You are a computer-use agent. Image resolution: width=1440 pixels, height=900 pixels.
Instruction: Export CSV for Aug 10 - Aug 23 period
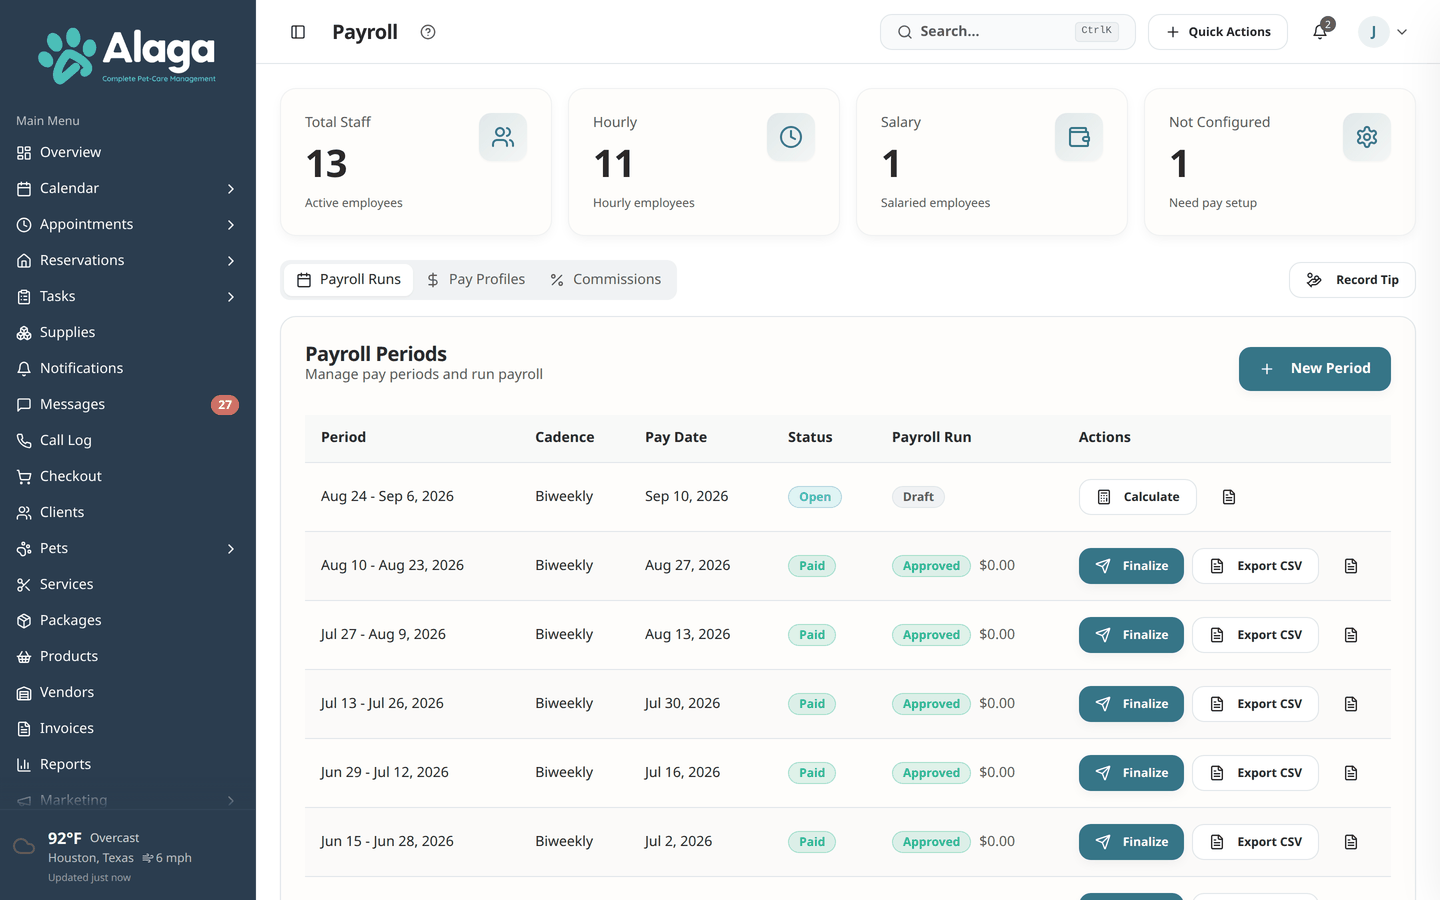[1255, 566]
